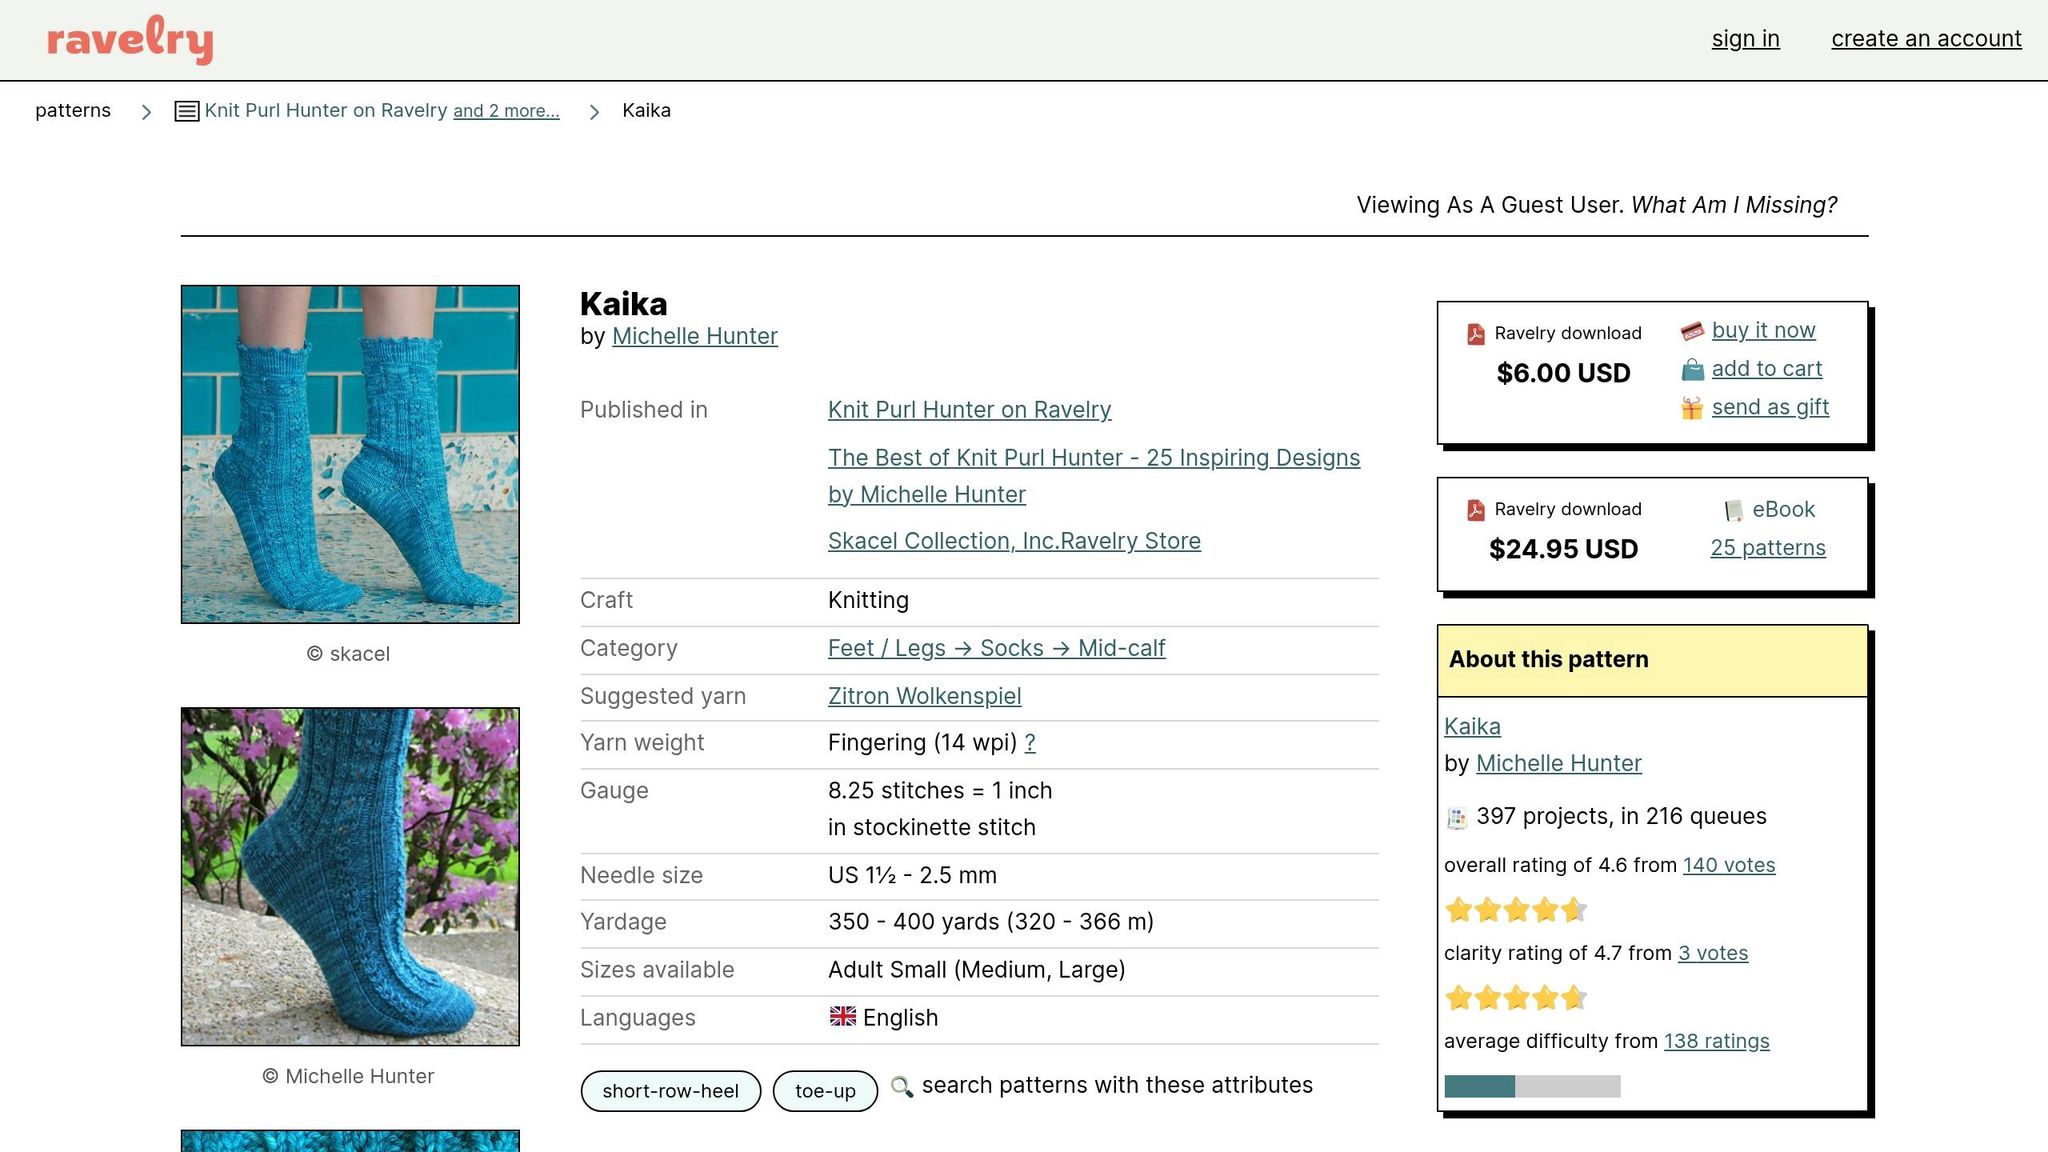The height and width of the screenshot is (1152, 2048).
Task: Click the 'About this pattern' header
Action: [x=1652, y=660]
